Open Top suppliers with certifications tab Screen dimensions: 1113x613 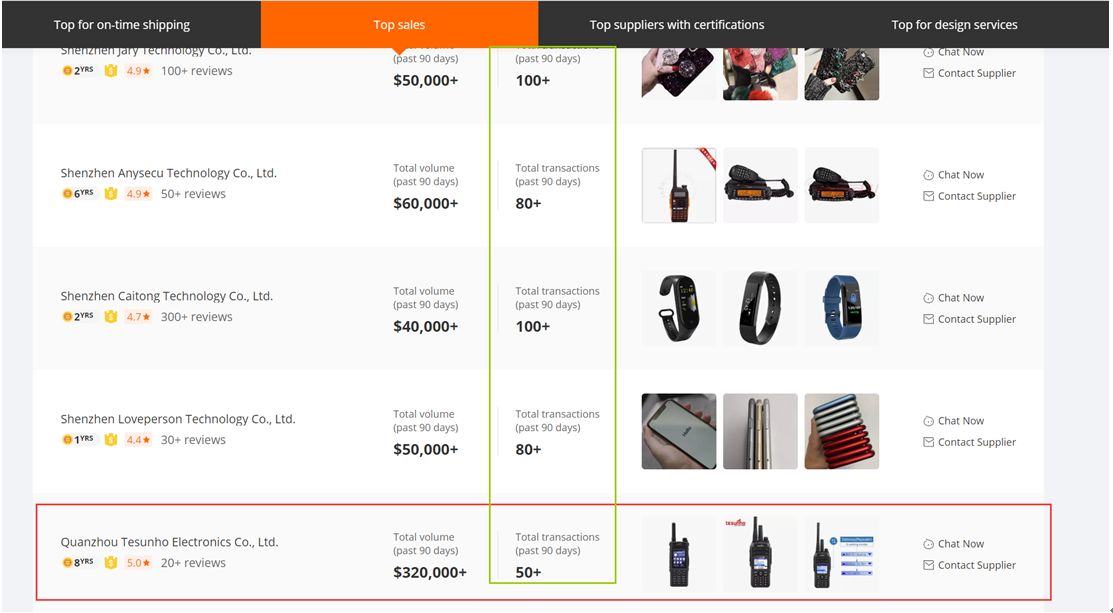pos(676,25)
